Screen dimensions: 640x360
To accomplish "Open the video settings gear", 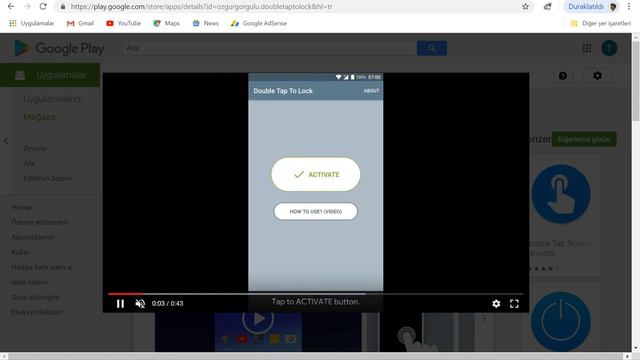I will pyautogui.click(x=496, y=304).
